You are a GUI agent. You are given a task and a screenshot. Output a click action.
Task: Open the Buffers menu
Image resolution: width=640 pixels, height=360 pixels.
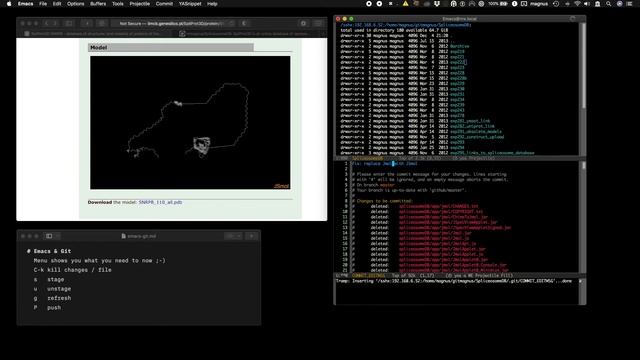pos(98,4)
